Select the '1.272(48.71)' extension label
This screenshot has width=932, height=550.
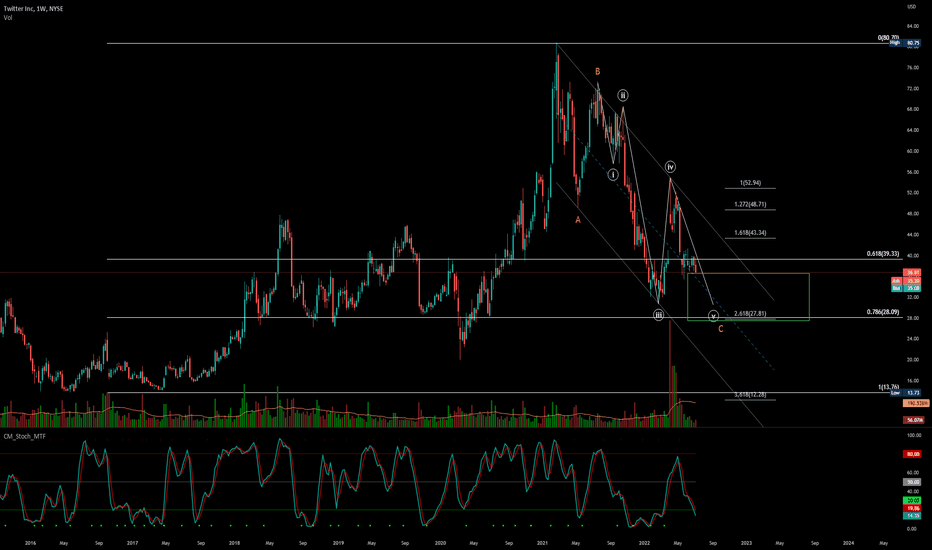pos(750,205)
